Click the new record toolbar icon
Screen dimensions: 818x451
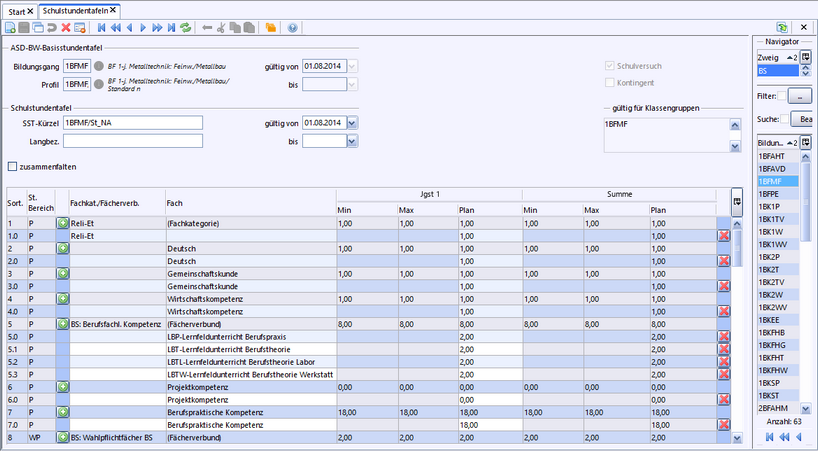coord(12,28)
